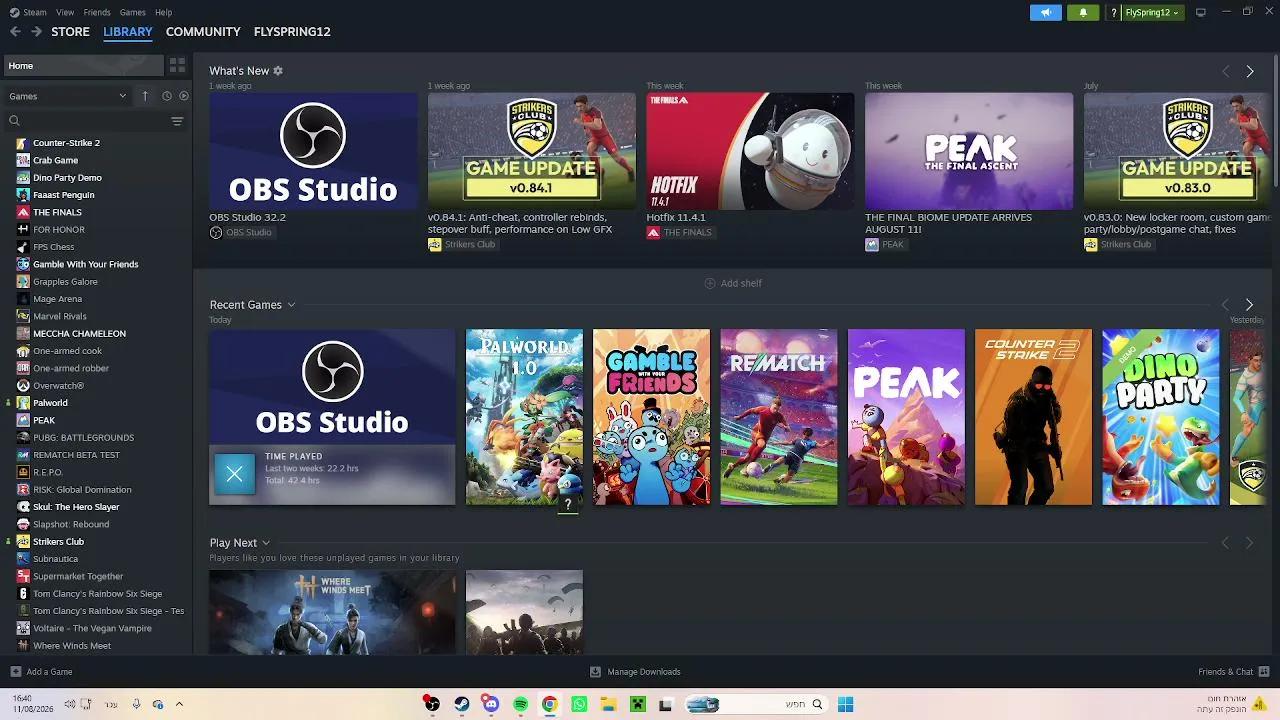This screenshot has width=1280, height=720.
Task: Switch Steam to Big Picture mode
Action: coord(1201,12)
